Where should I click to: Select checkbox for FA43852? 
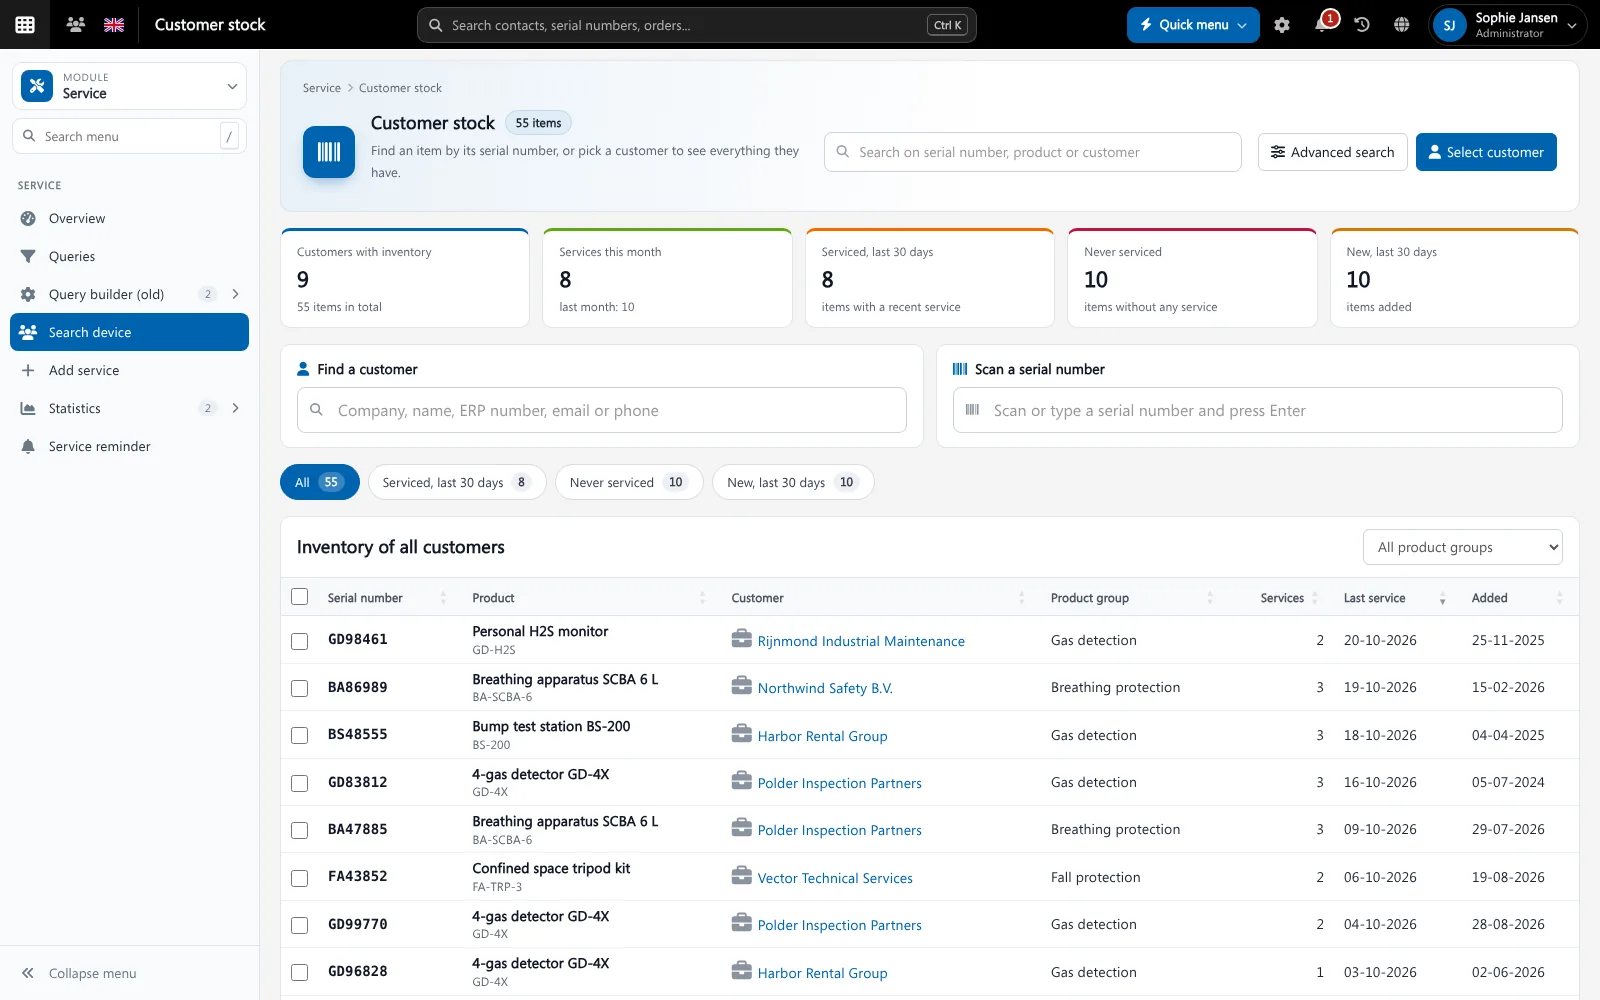pyautogui.click(x=299, y=878)
